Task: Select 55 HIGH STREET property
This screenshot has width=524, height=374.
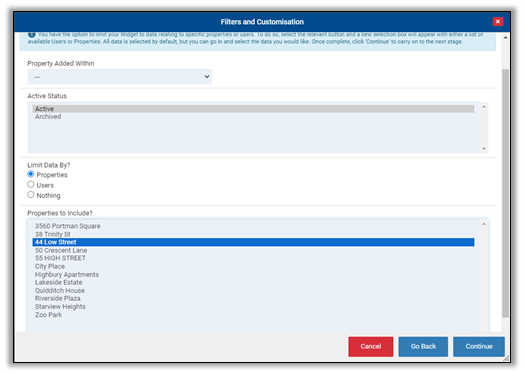Action: click(x=253, y=258)
